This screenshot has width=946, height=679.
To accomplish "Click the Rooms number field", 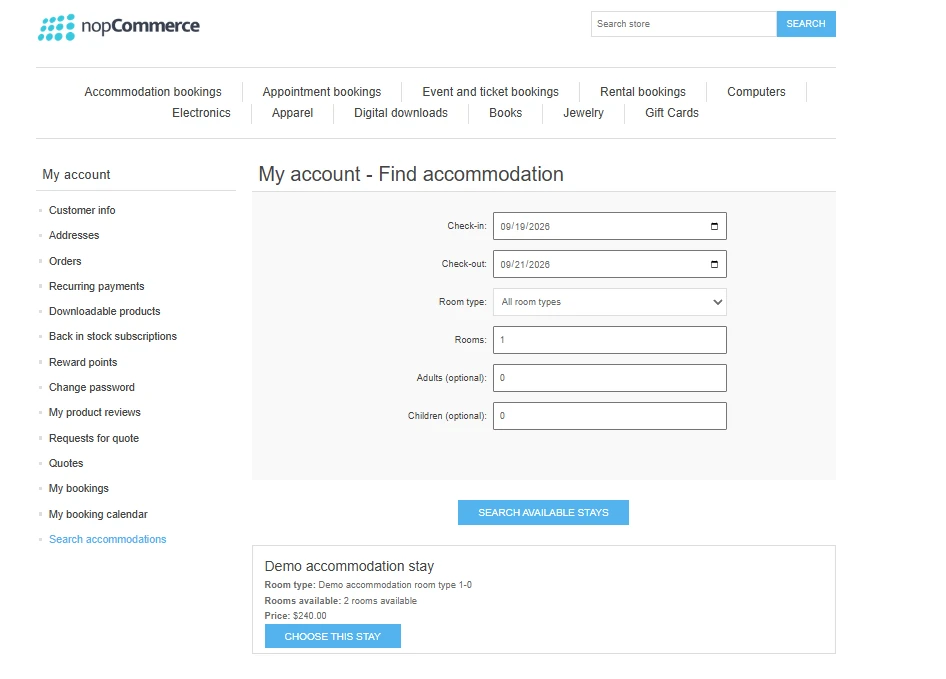I will coord(609,340).
